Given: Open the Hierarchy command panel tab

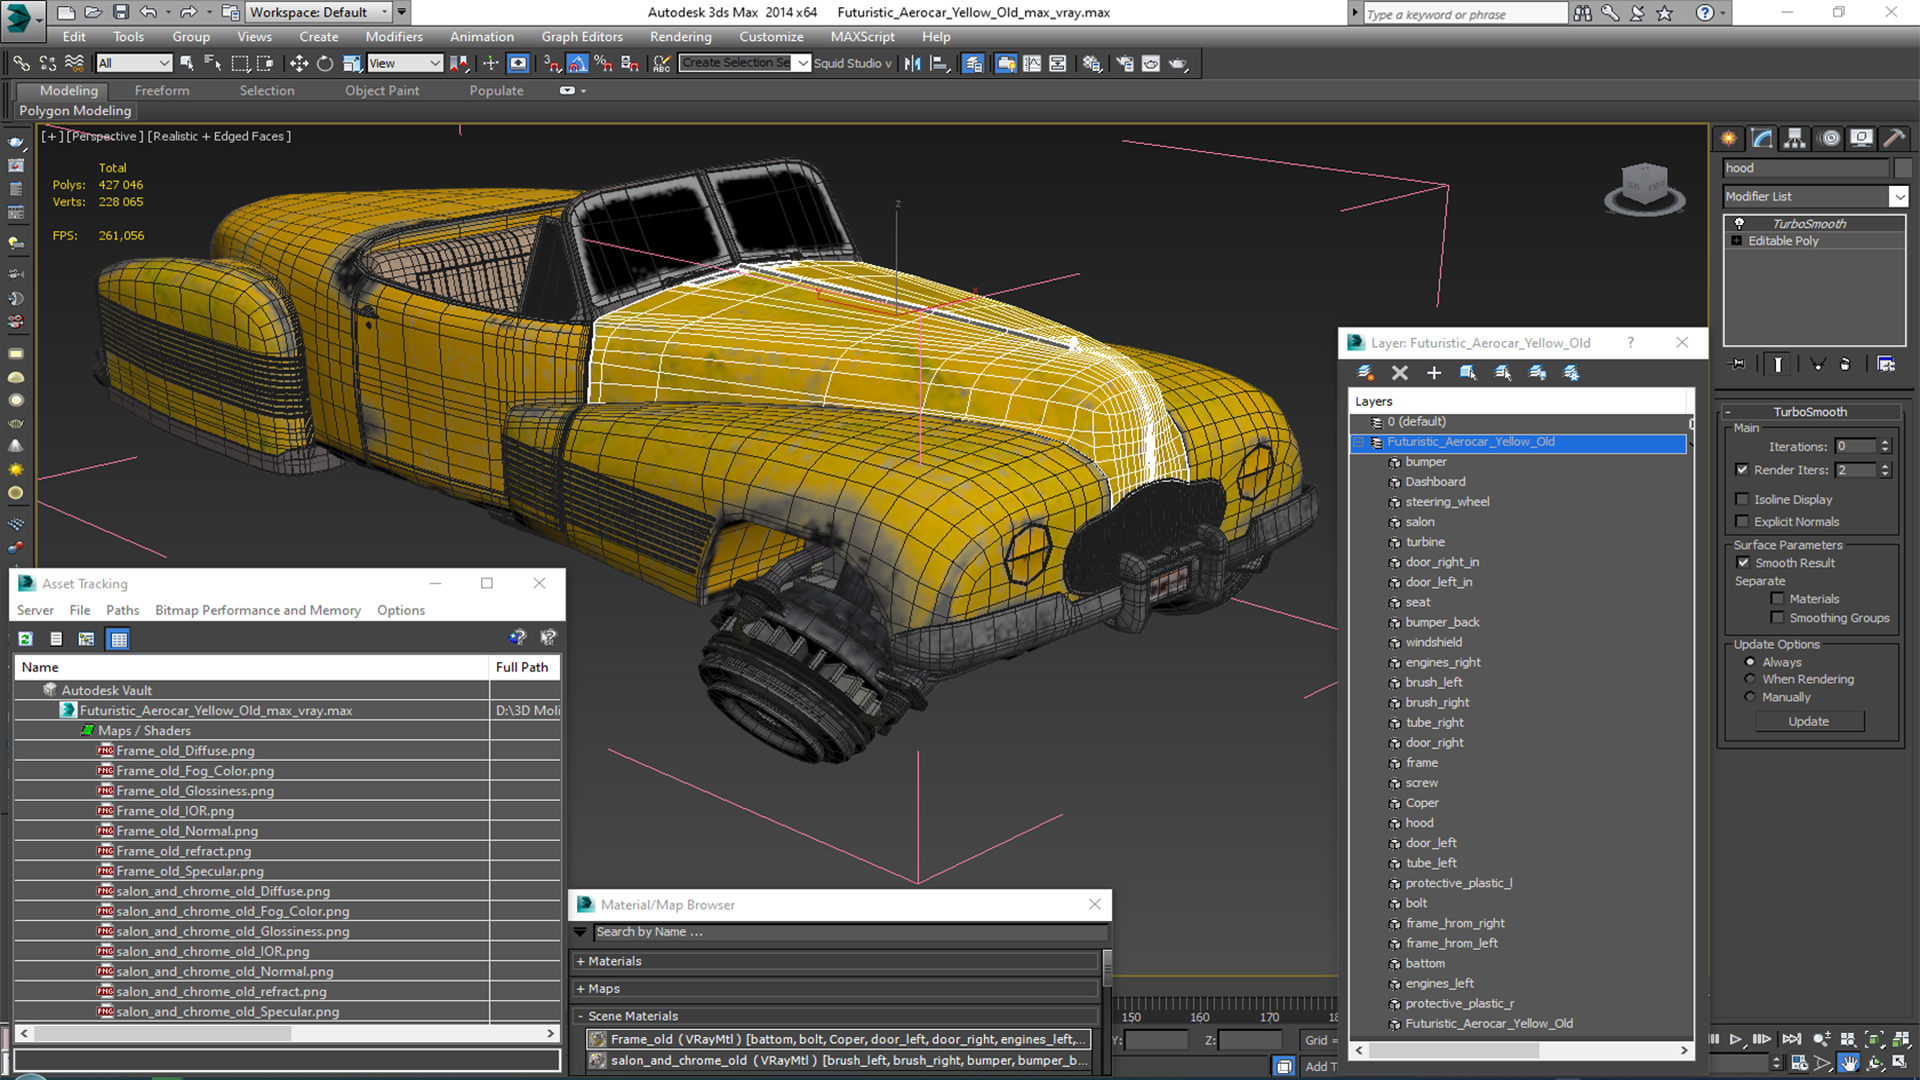Looking at the screenshot, I should [x=1795, y=138].
